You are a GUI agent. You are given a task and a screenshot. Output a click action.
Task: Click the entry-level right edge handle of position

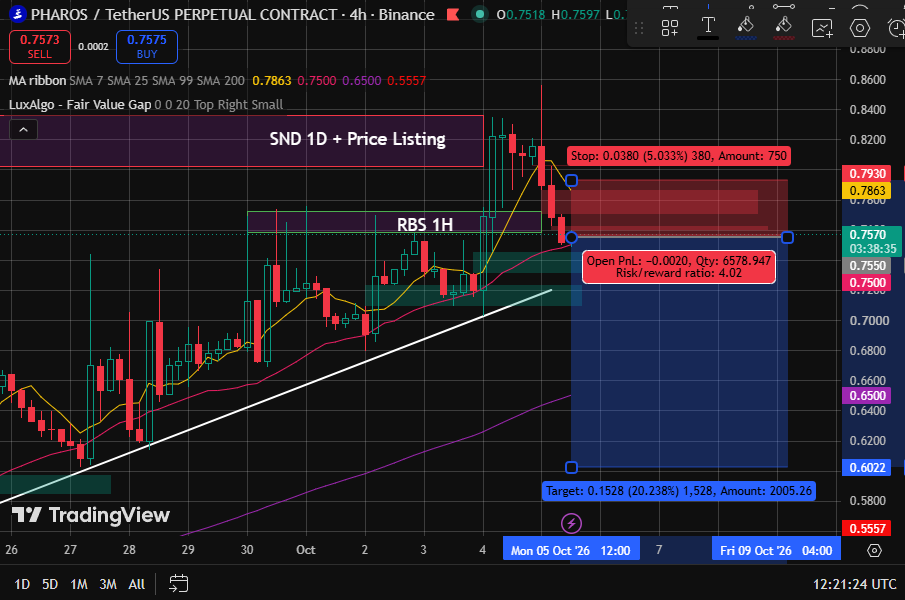[787, 237]
